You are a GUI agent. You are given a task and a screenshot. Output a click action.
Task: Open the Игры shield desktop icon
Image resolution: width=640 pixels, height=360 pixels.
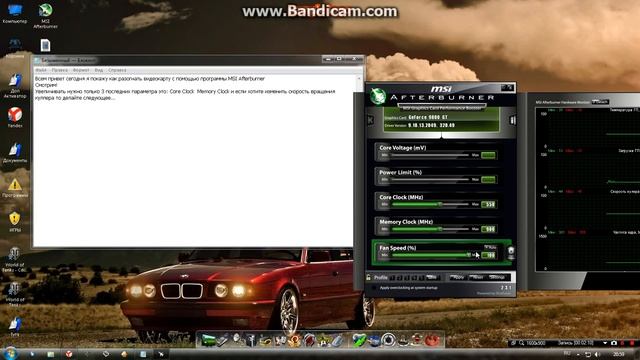(15, 222)
